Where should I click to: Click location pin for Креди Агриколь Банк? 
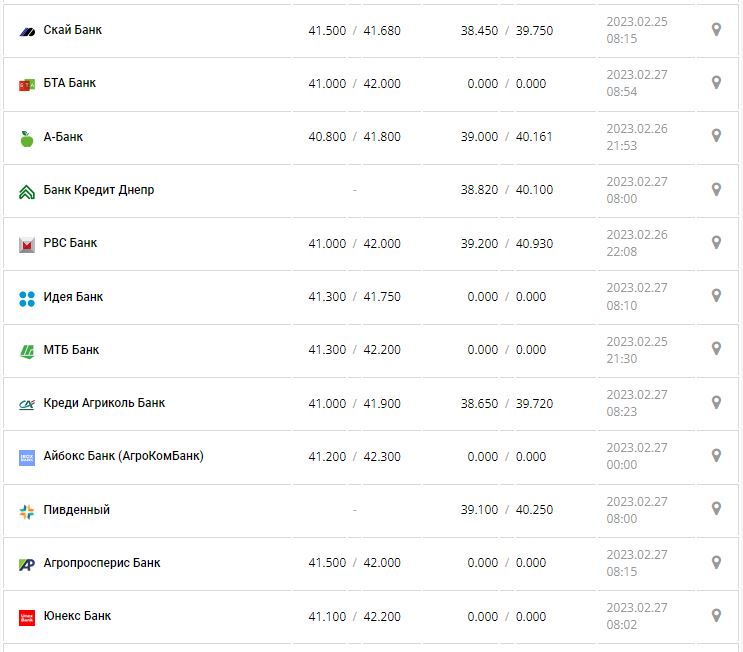click(716, 402)
